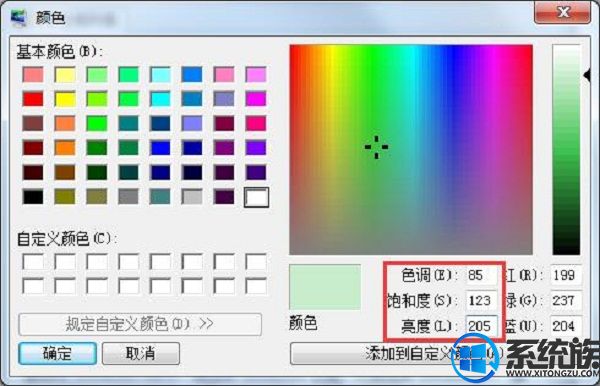Image resolution: width=600 pixels, height=386 pixels.
Task: Choose the bright cyan swatch in the second row
Action: click(160, 99)
